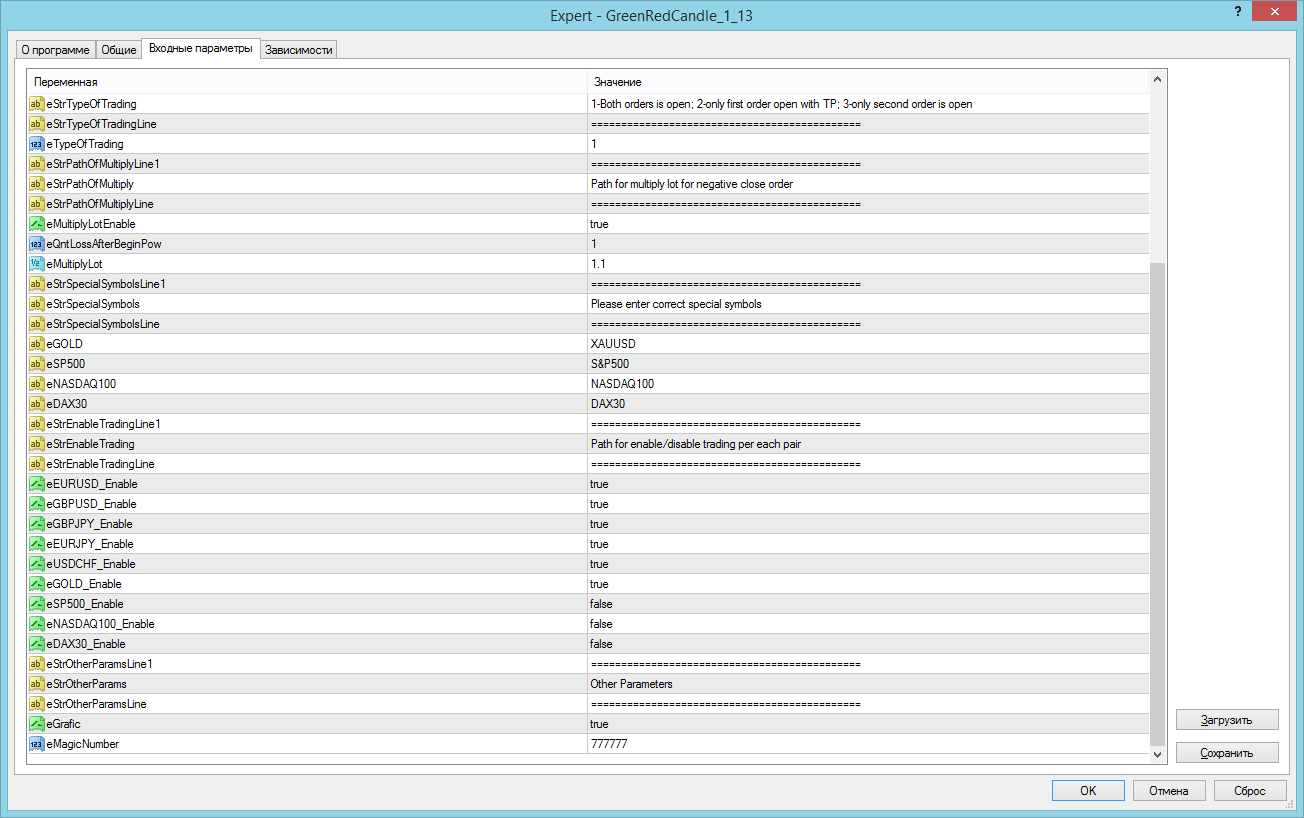
Task: Click the bool icon beside eUSDCHF_Enable
Action: click(x=37, y=564)
